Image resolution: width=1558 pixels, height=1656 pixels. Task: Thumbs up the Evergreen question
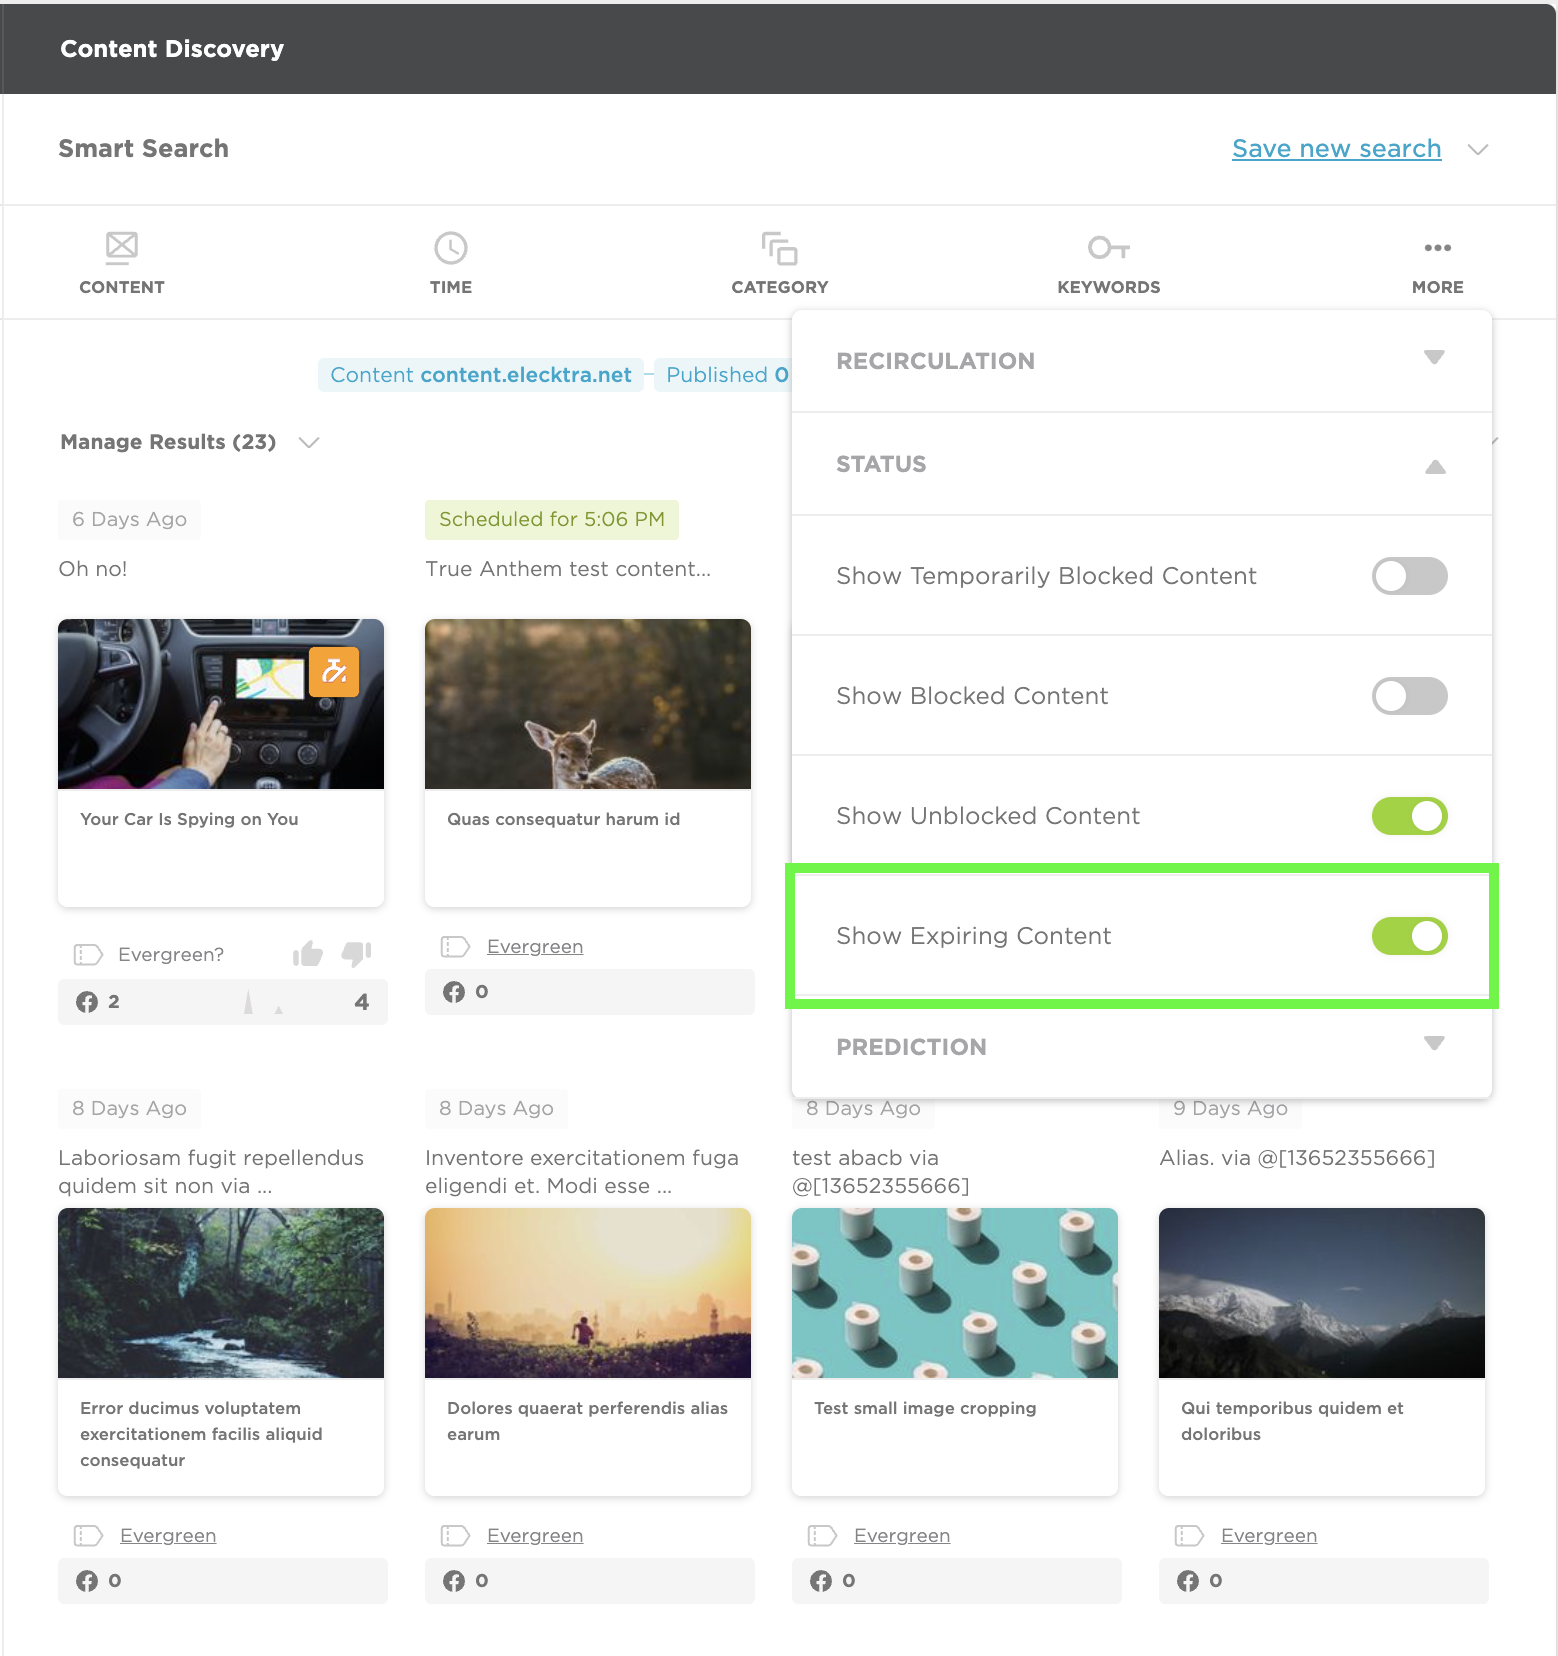coord(308,954)
